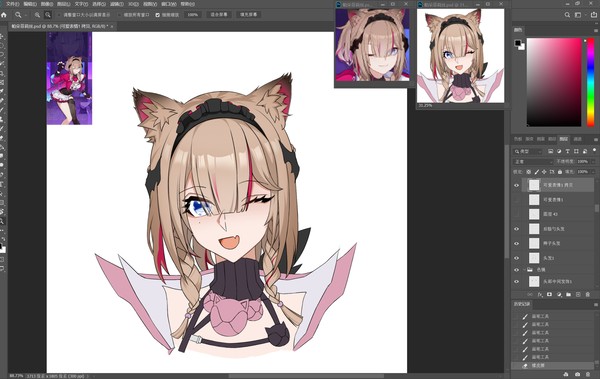Open the 历史记录 panel menu
This screenshot has width=600, height=379.
[596, 304]
